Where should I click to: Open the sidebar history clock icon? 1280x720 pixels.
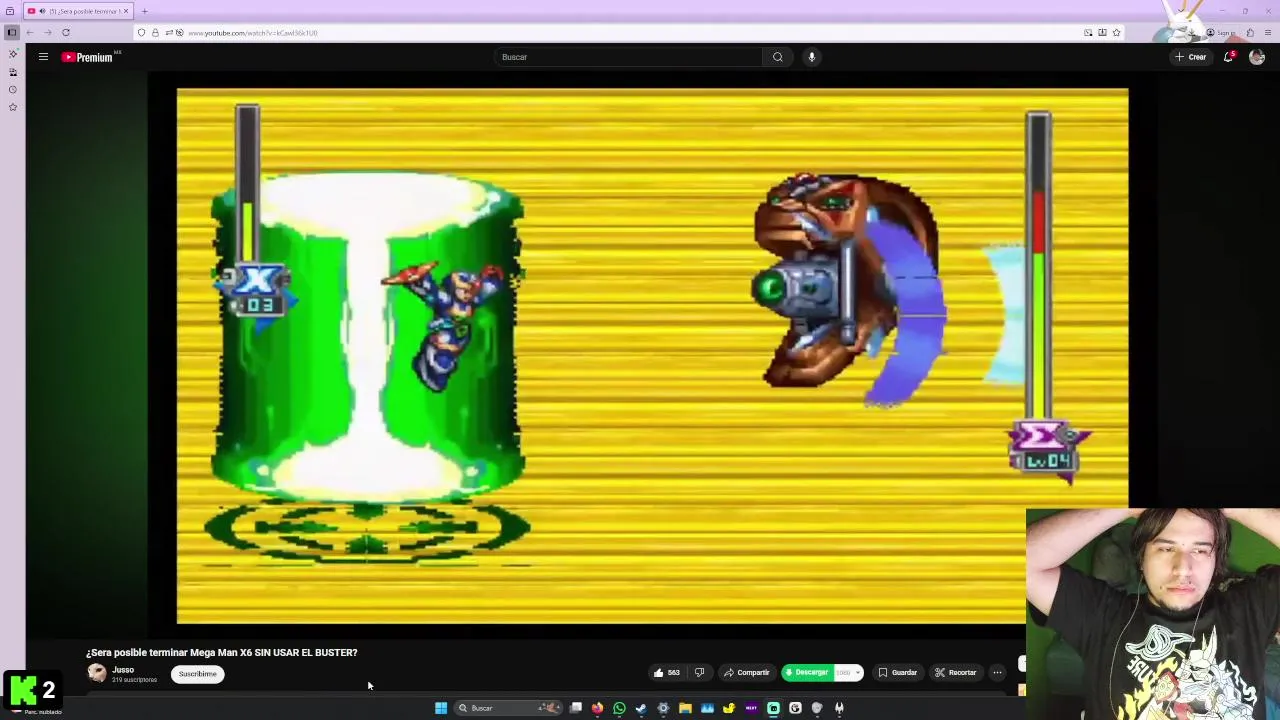click(x=12, y=89)
